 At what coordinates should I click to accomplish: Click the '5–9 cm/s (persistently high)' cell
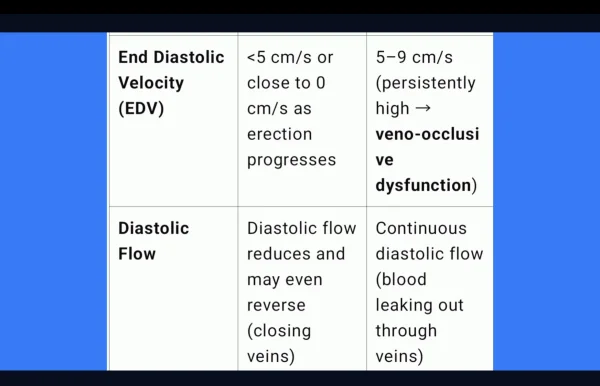click(430, 121)
